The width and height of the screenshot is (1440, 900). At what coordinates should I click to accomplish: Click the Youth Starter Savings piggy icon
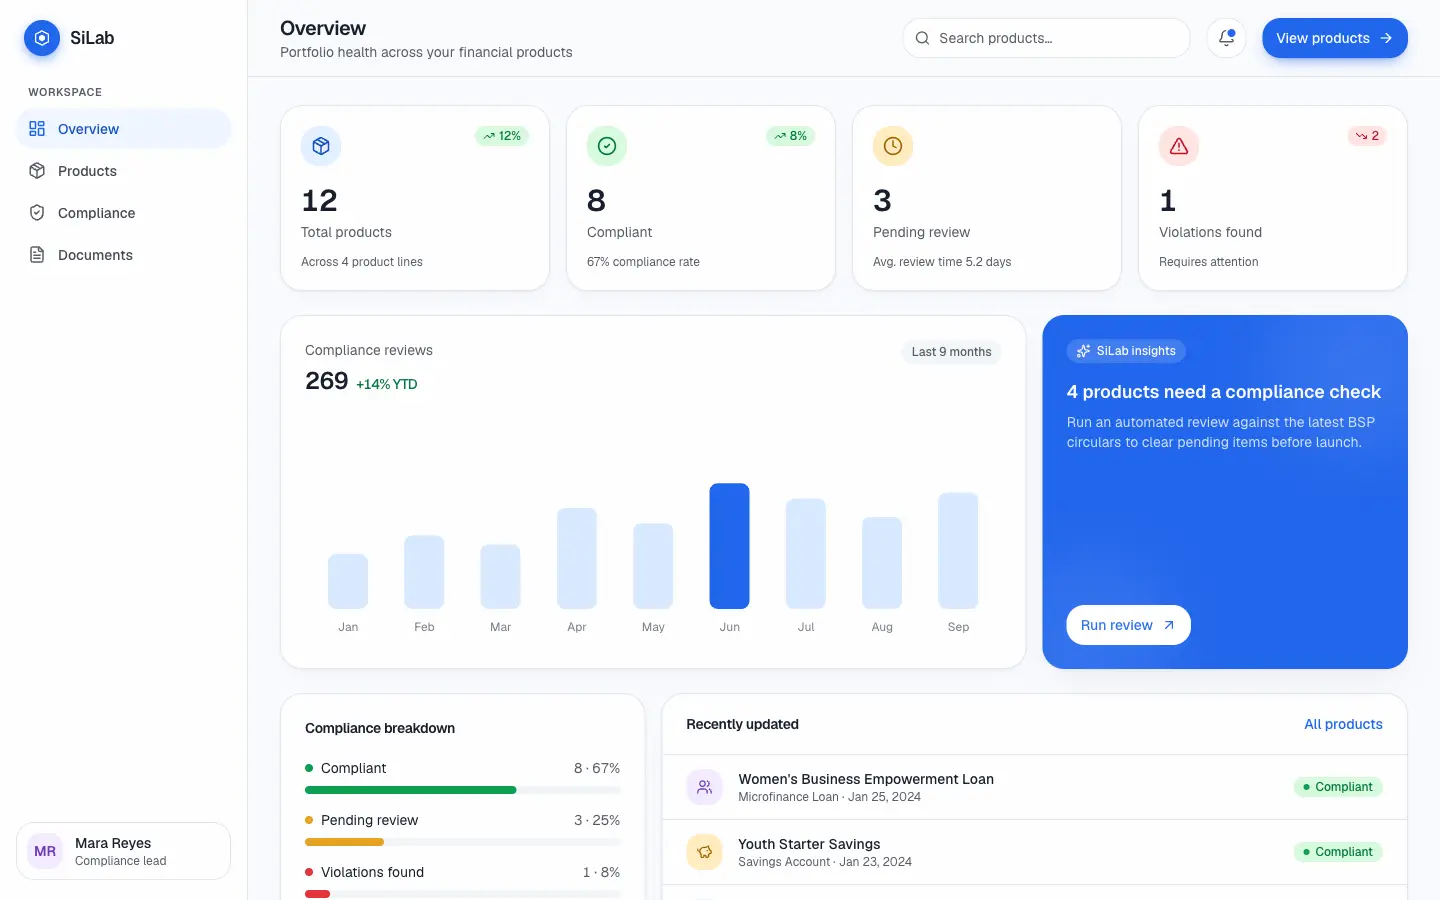tap(704, 852)
